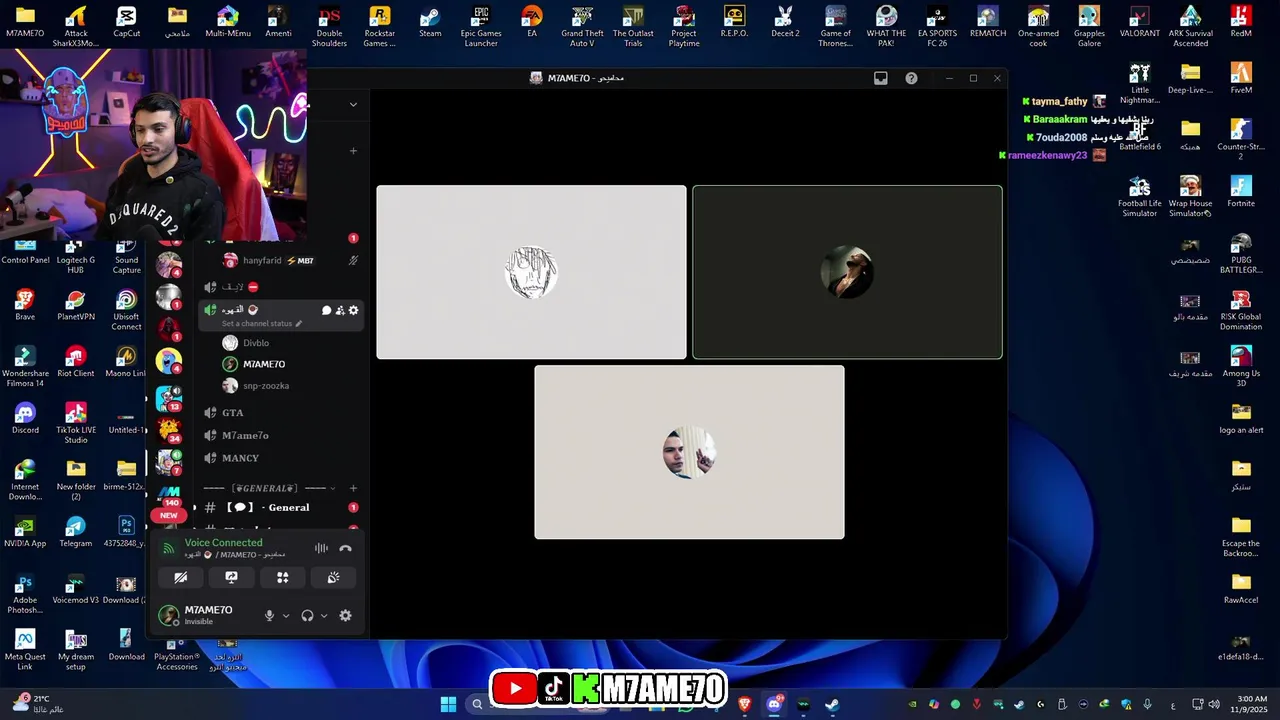
Task: Open the NVIDIA App desktop icon
Action: [25, 533]
